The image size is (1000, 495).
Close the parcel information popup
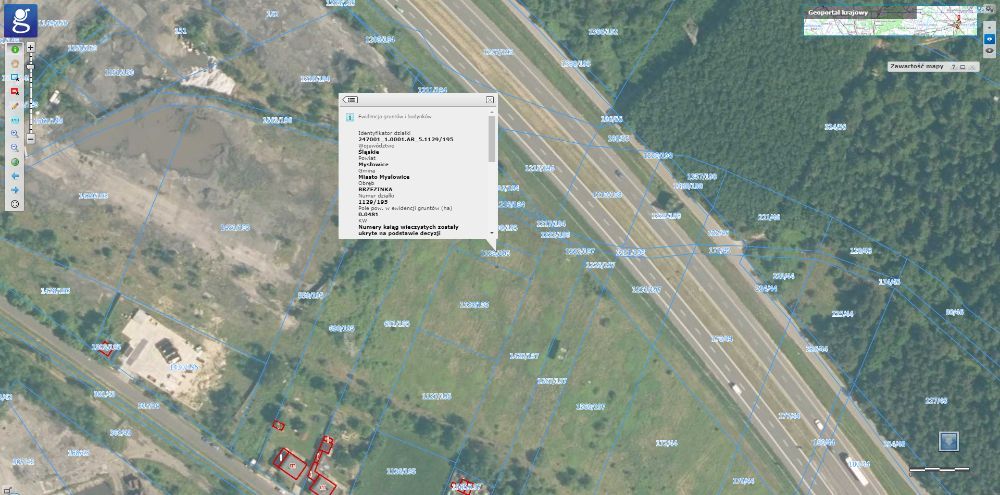tap(490, 100)
